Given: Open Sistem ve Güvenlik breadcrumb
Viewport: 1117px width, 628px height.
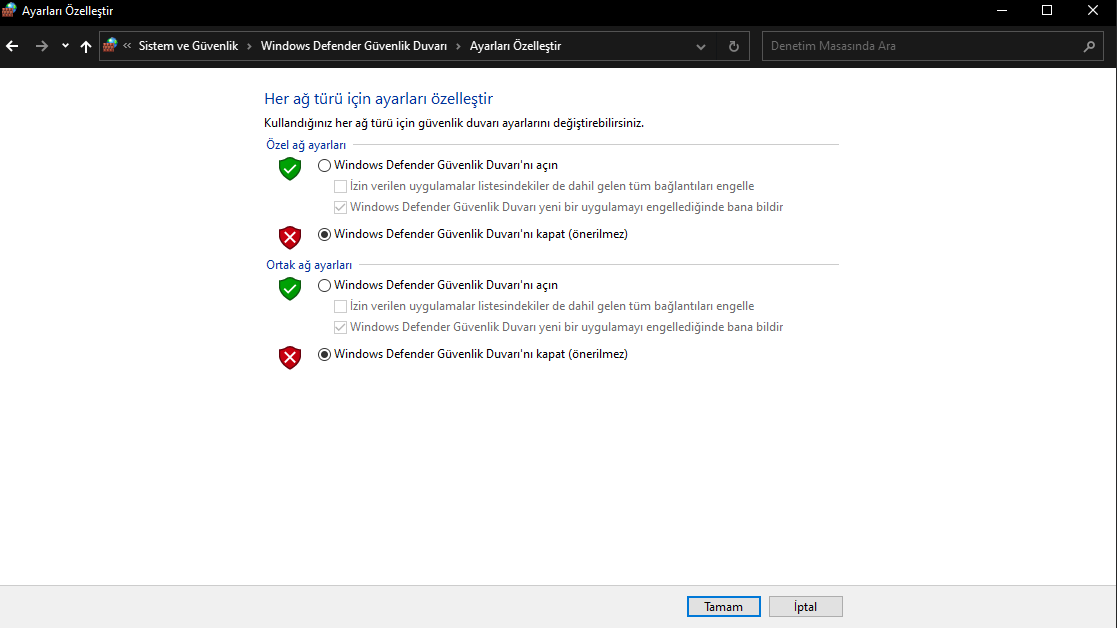Looking at the screenshot, I should [188, 46].
